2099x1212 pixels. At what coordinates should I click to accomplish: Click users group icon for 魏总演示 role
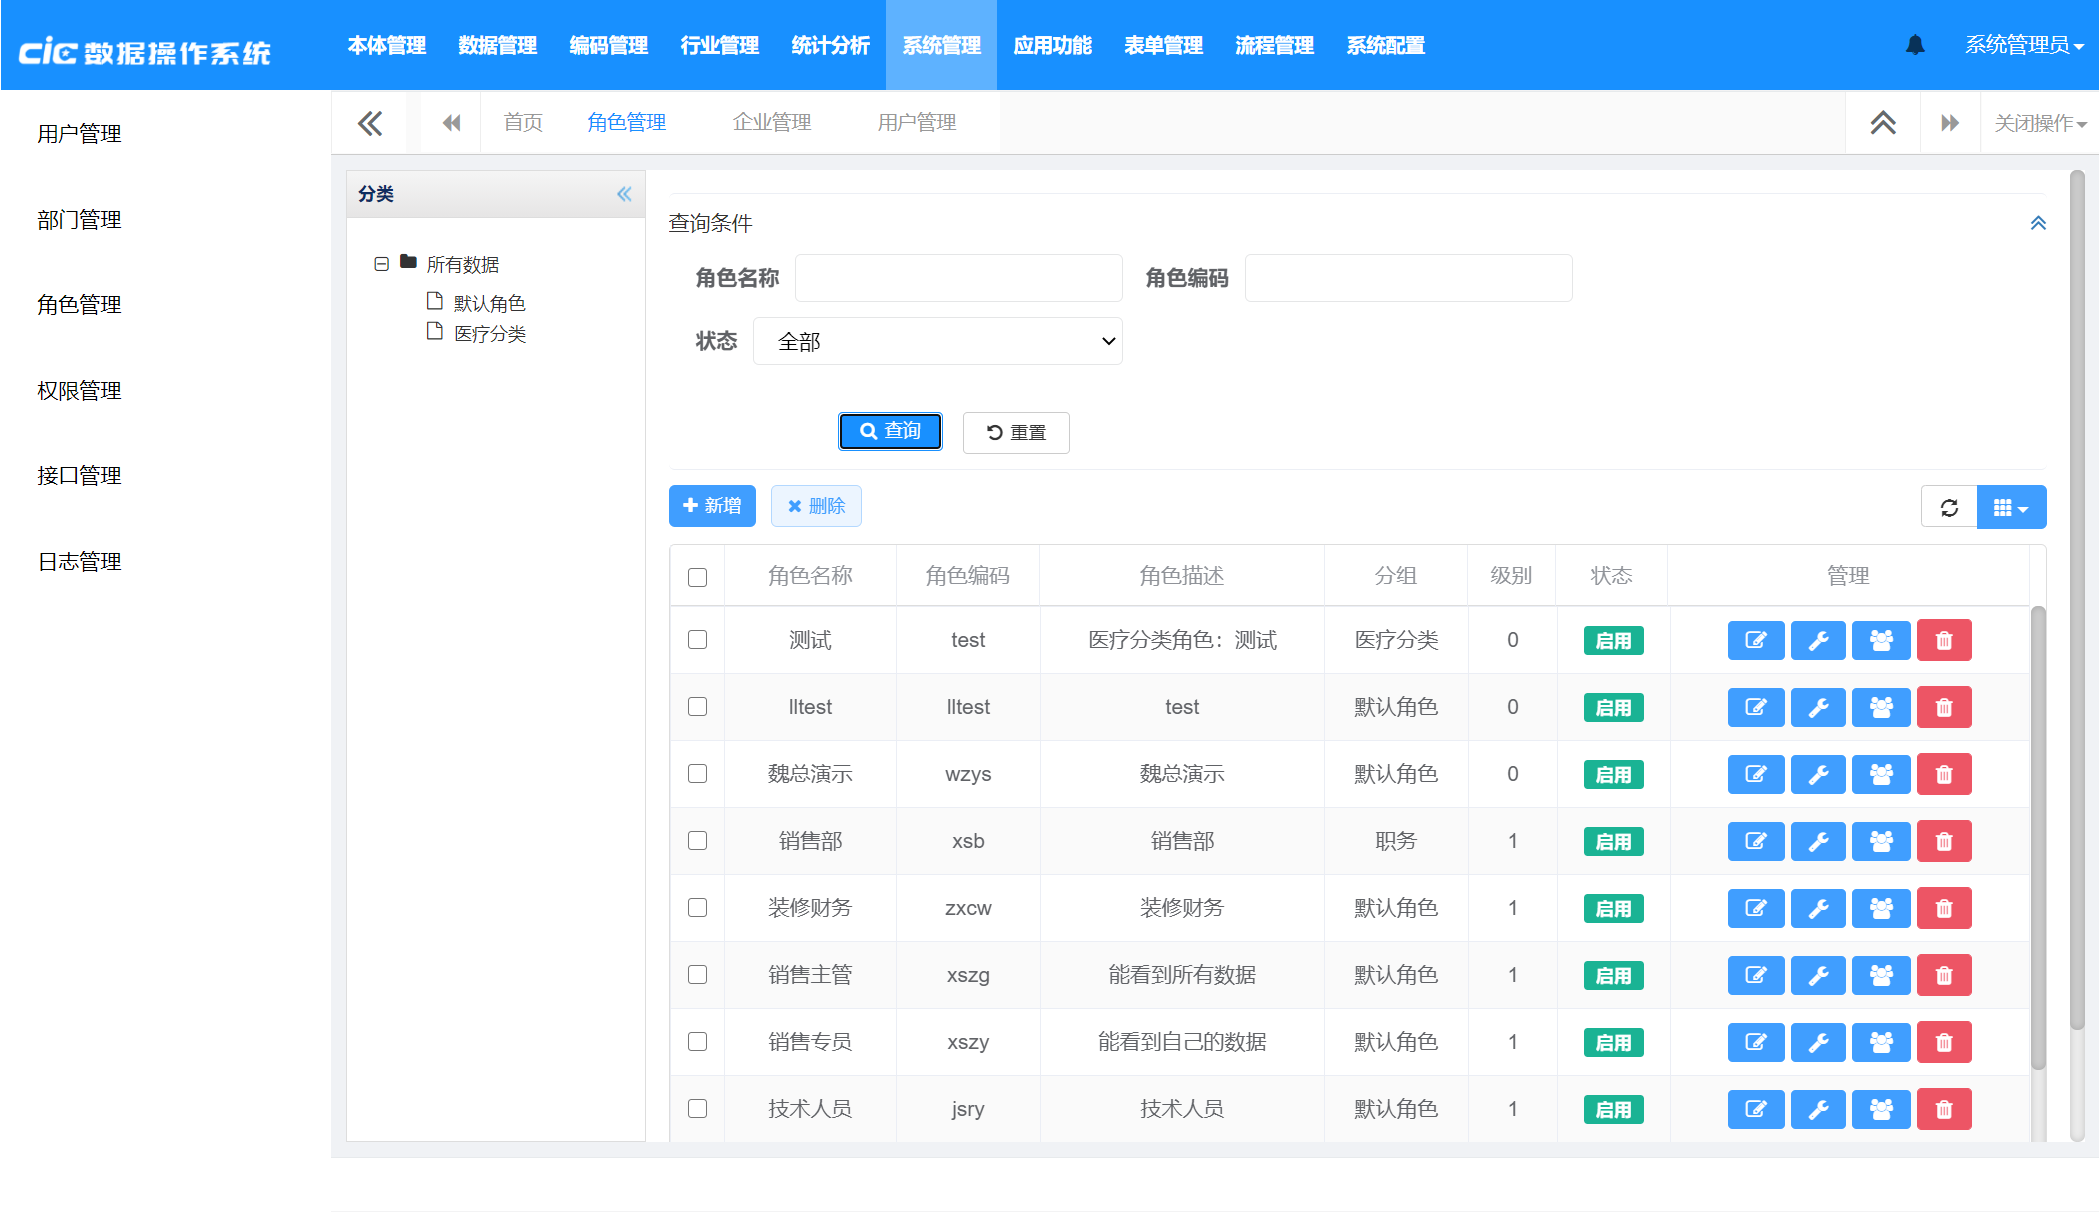pos(1880,774)
